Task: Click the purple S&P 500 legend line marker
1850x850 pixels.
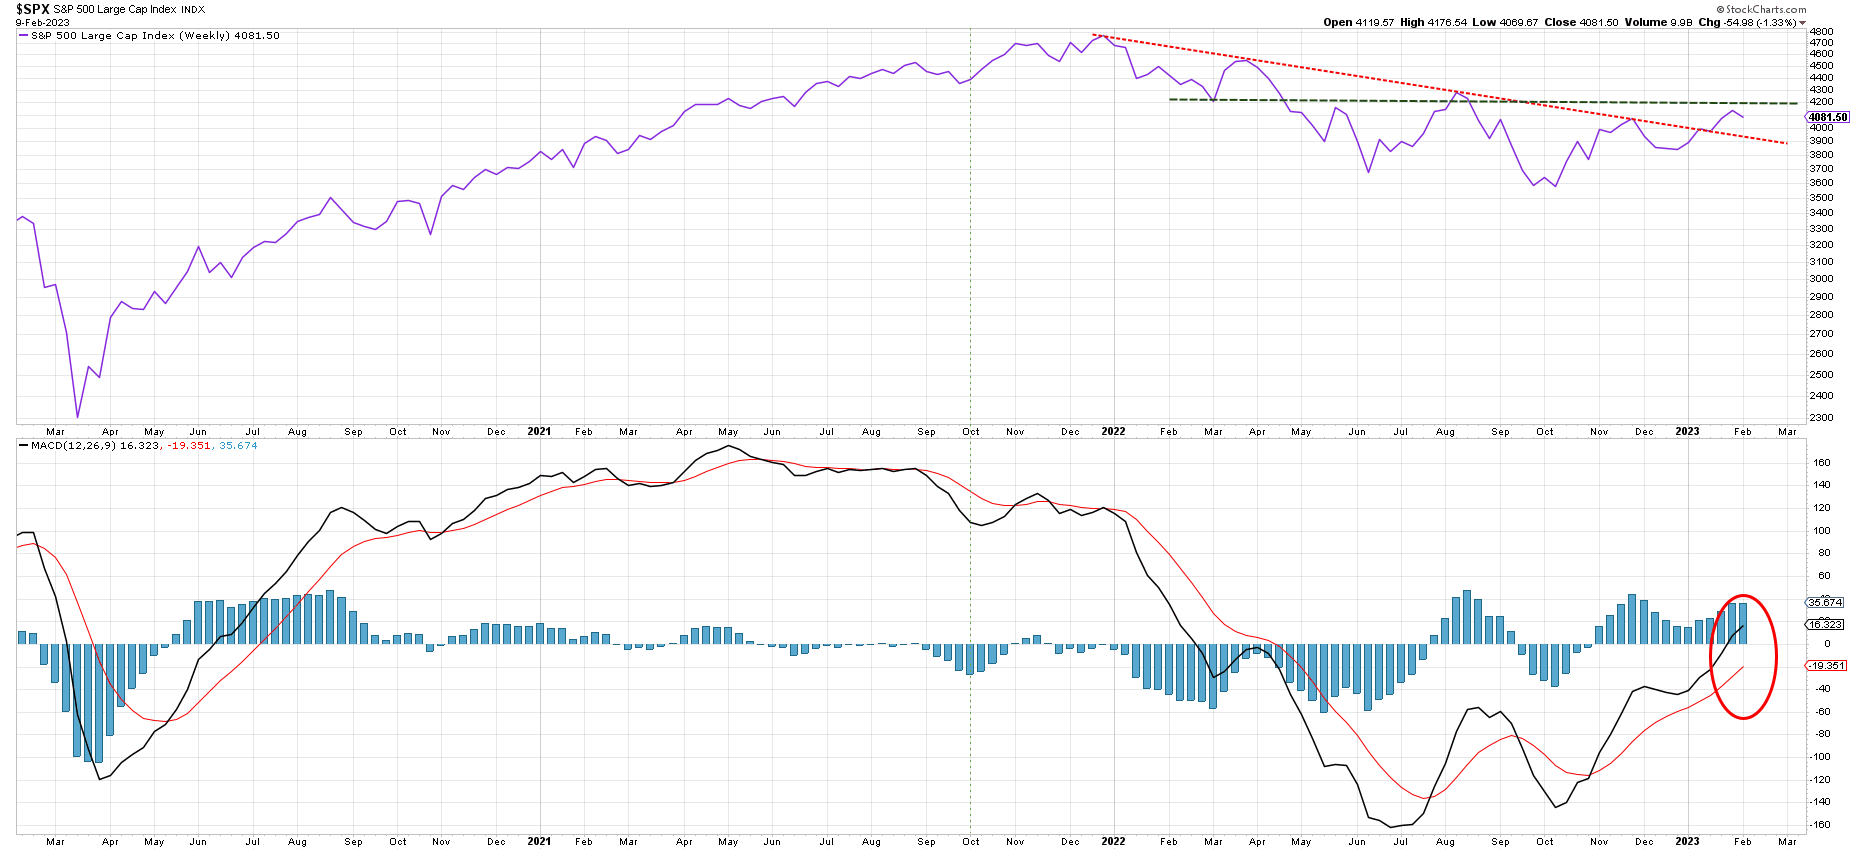Action: [x=24, y=36]
